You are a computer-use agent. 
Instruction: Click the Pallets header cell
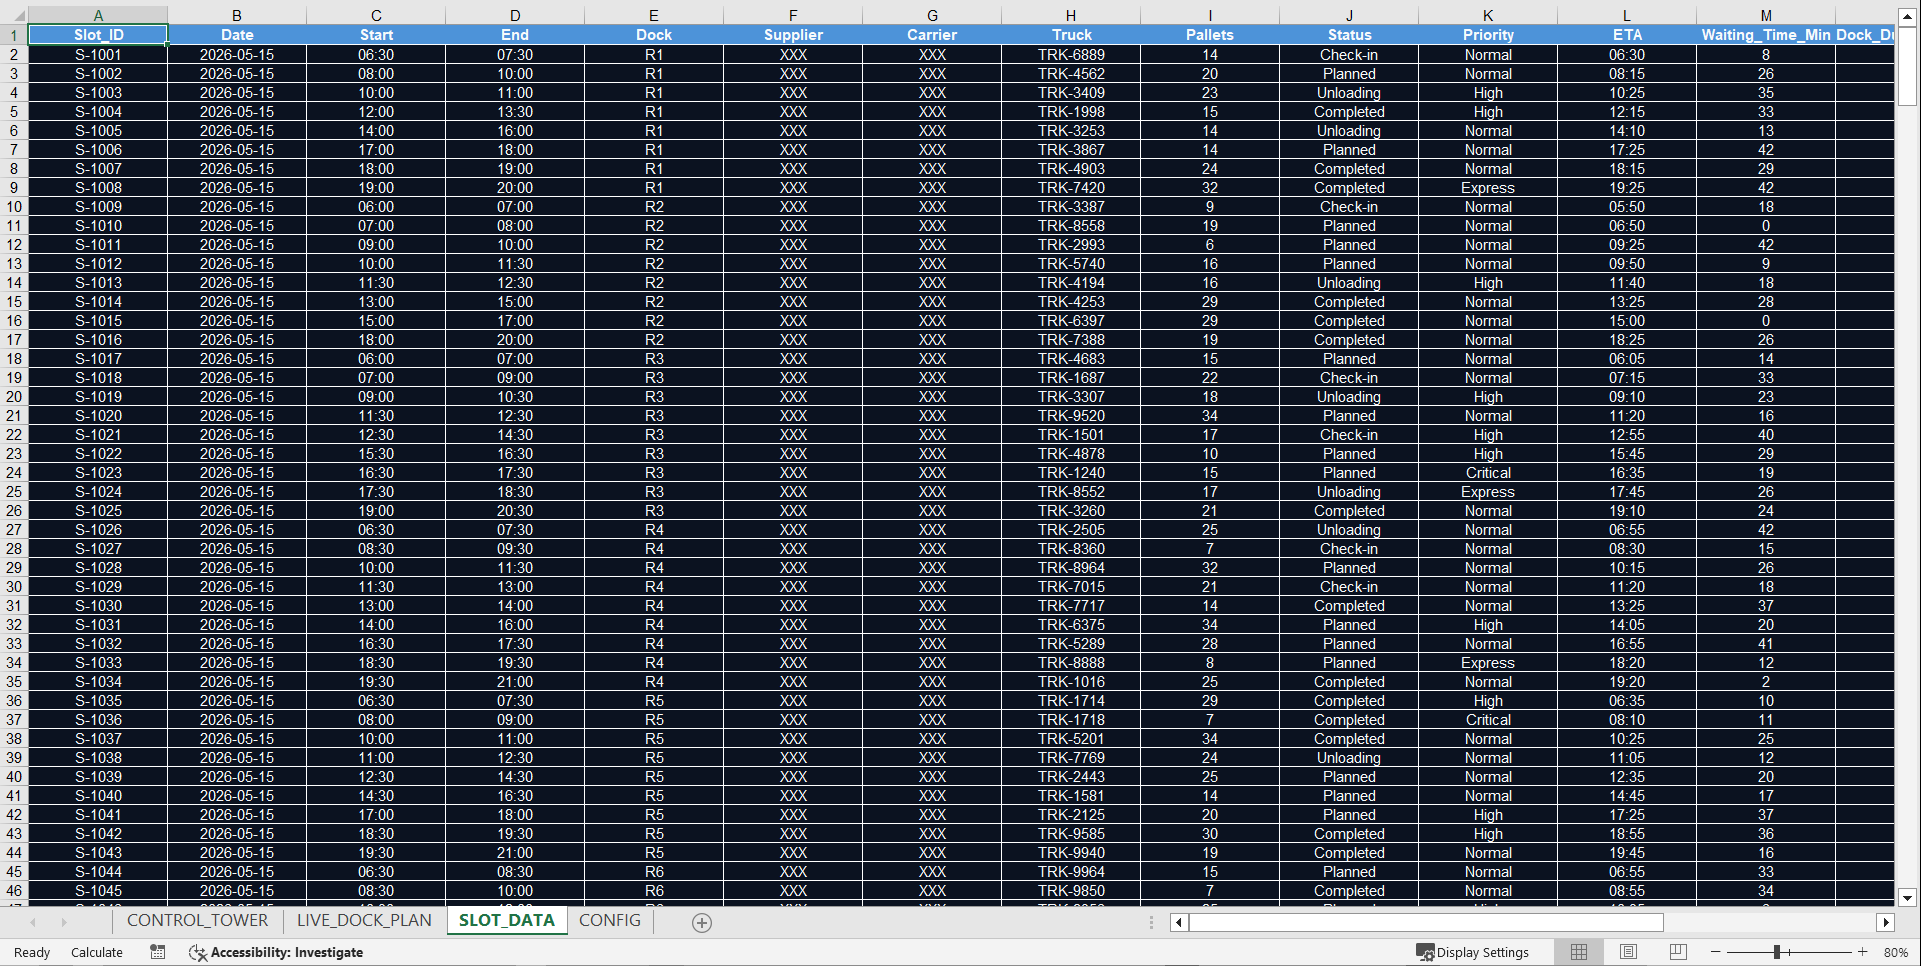(1210, 35)
